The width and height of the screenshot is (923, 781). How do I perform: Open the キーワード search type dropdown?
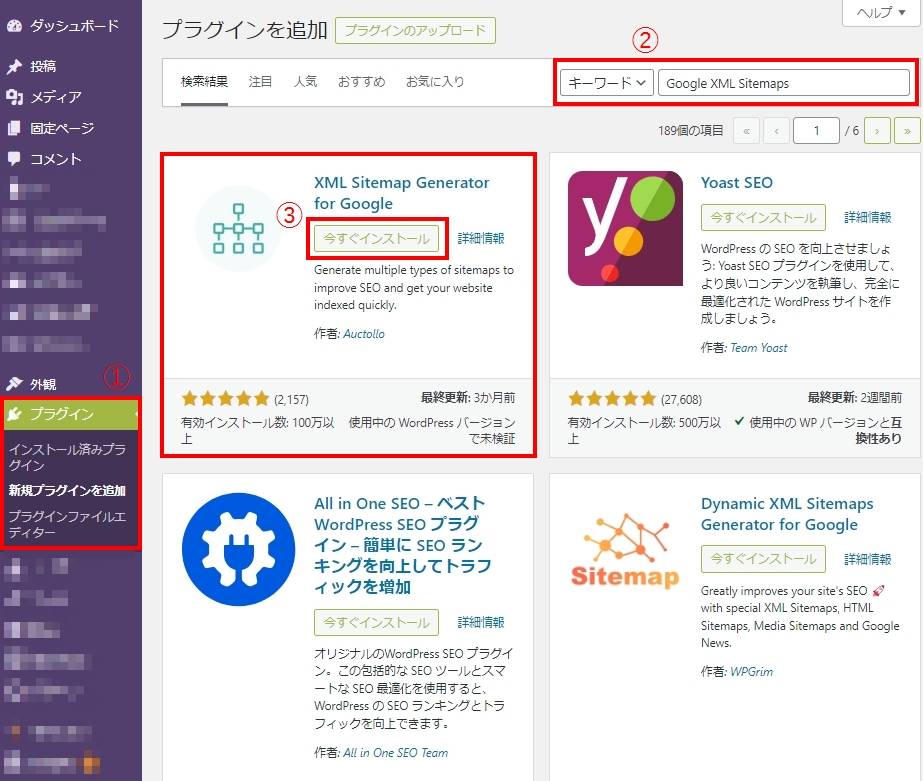(x=607, y=84)
